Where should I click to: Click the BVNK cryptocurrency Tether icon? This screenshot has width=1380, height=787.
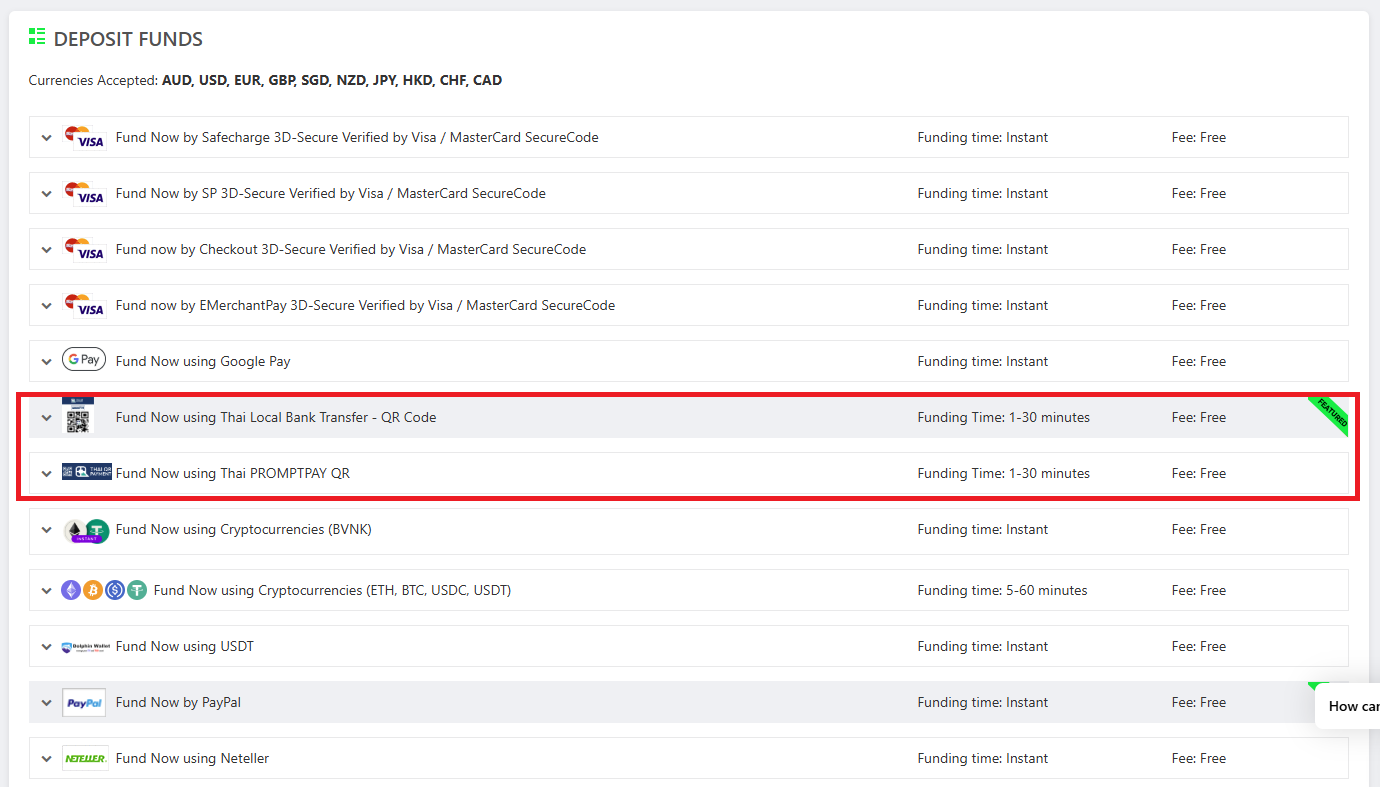click(96, 530)
